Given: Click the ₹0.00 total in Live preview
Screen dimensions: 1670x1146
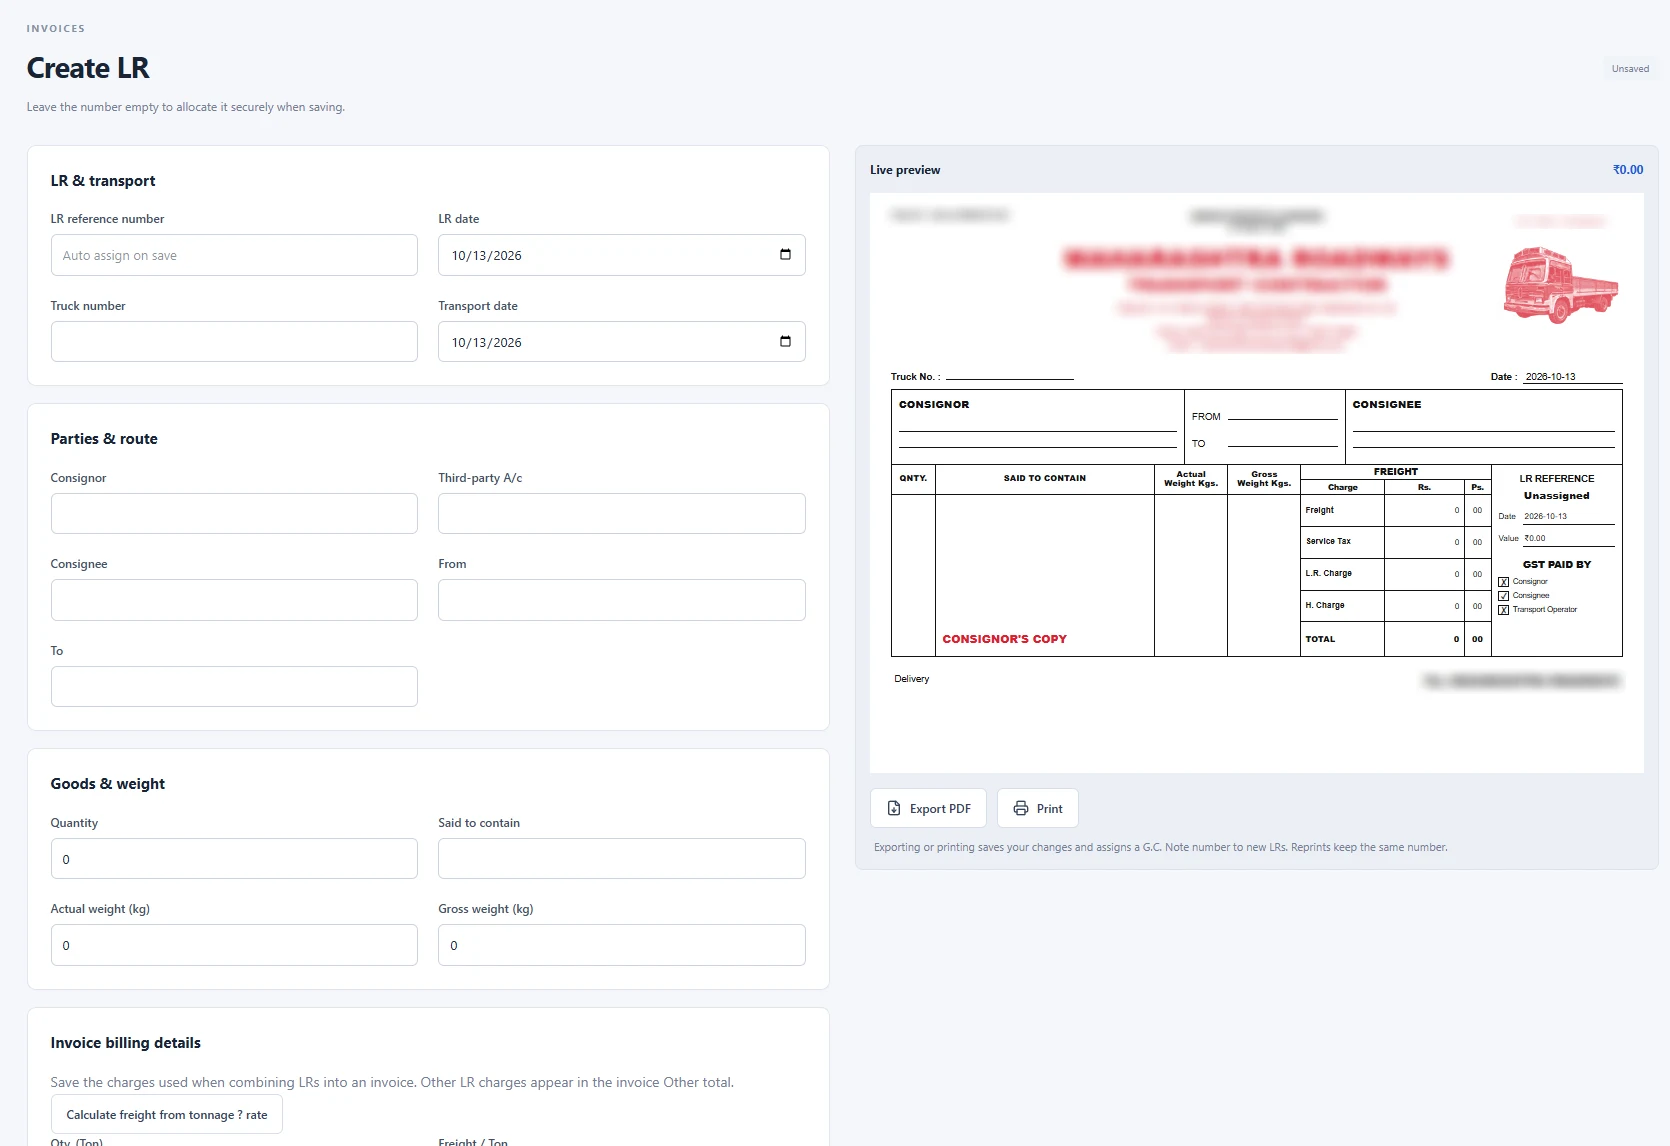Looking at the screenshot, I should [1627, 170].
